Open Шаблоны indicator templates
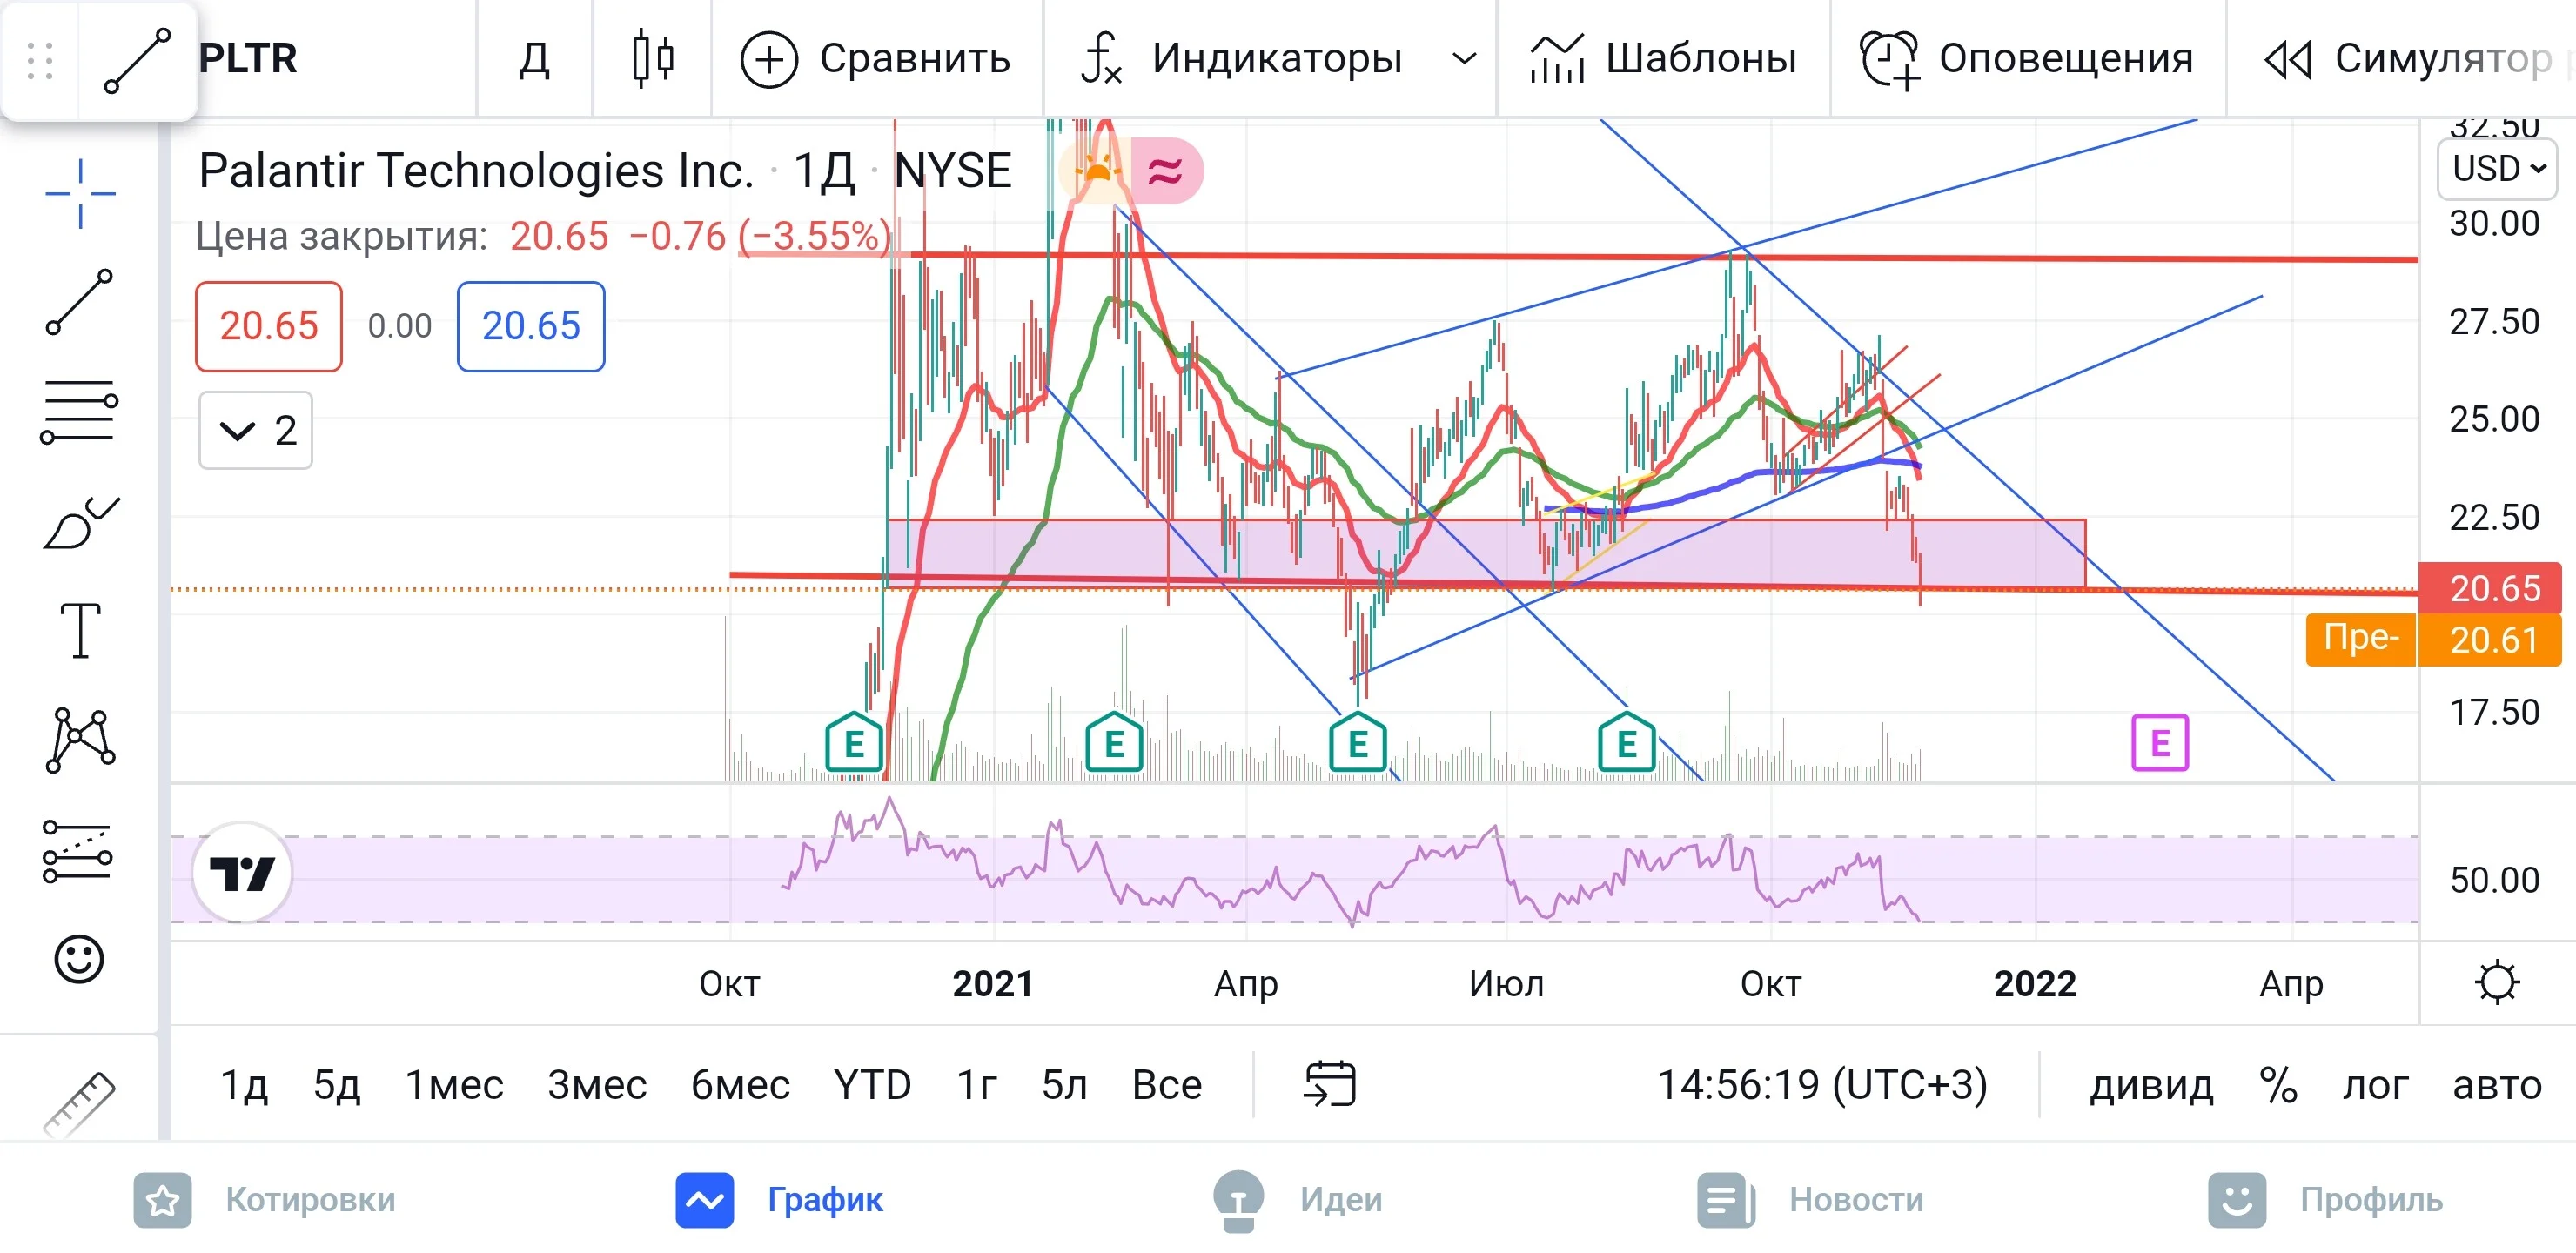Screen dimensions: 2576x1253 1663,58
